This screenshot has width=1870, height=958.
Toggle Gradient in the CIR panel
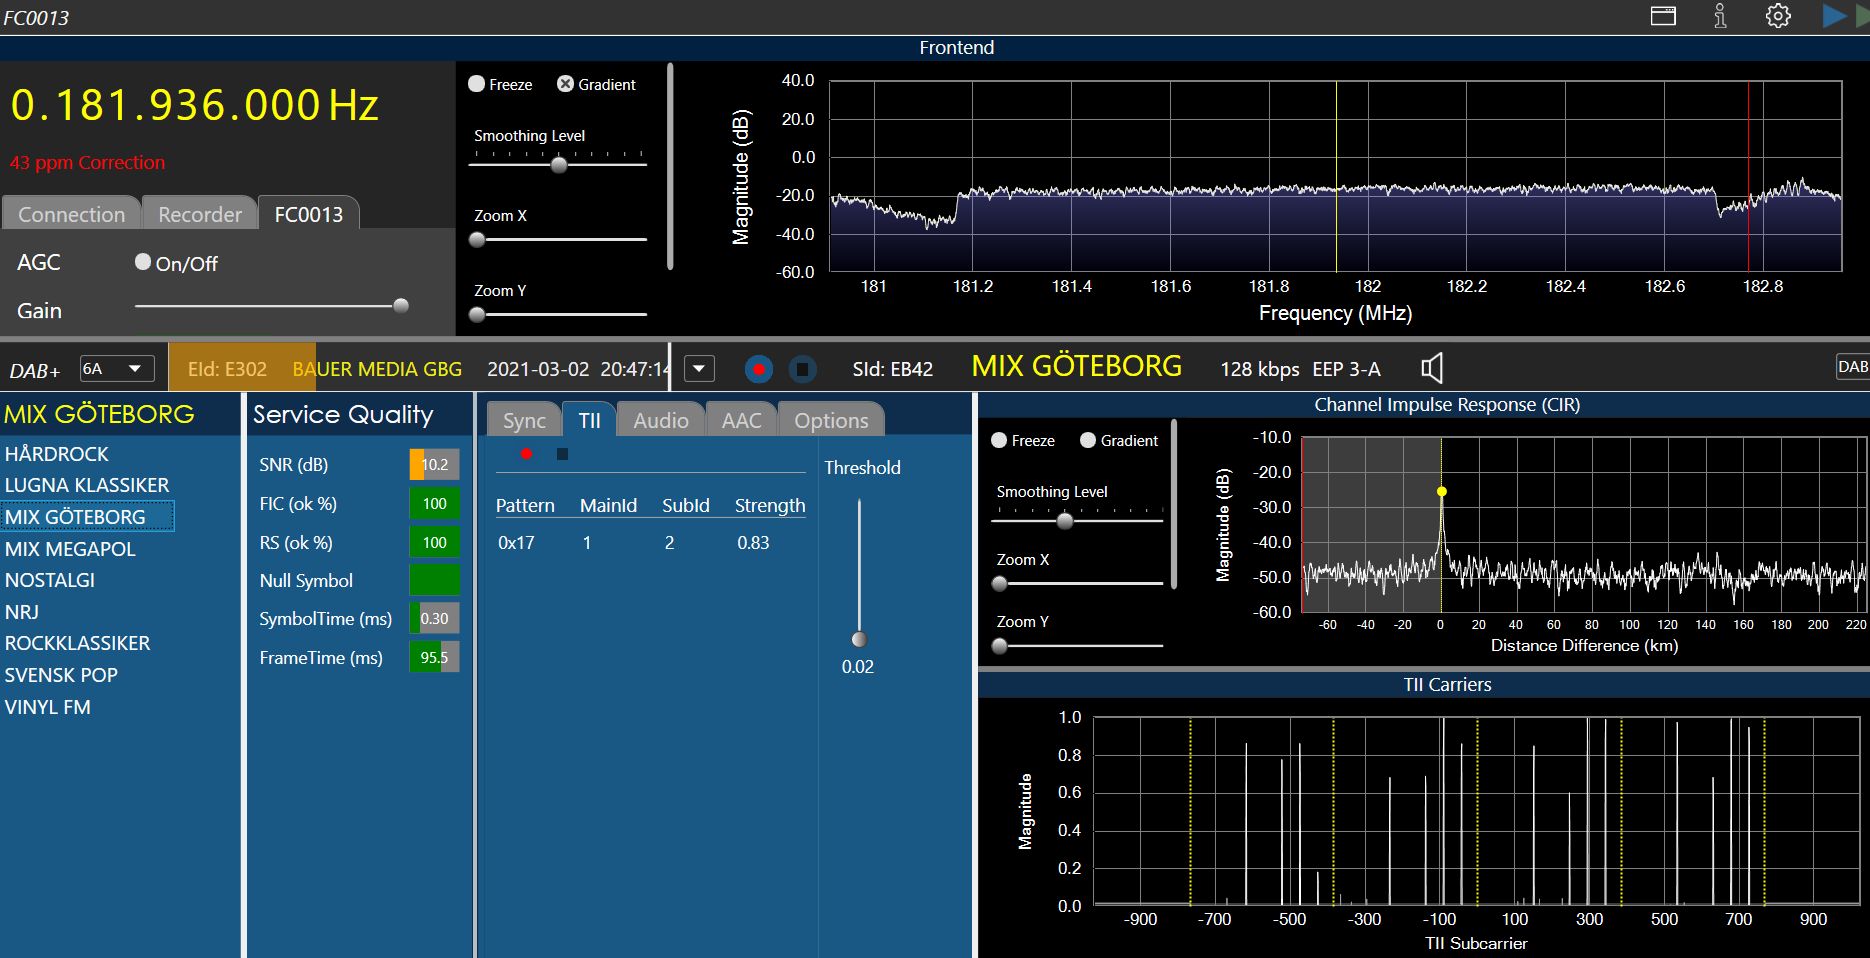[x=1119, y=440]
